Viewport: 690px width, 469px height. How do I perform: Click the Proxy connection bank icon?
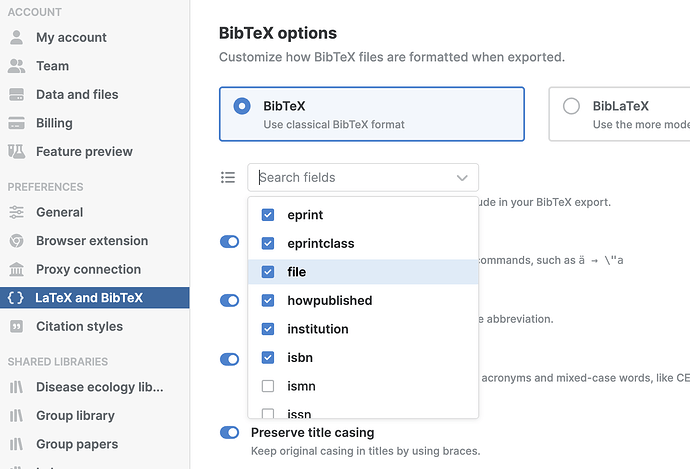pos(16,269)
